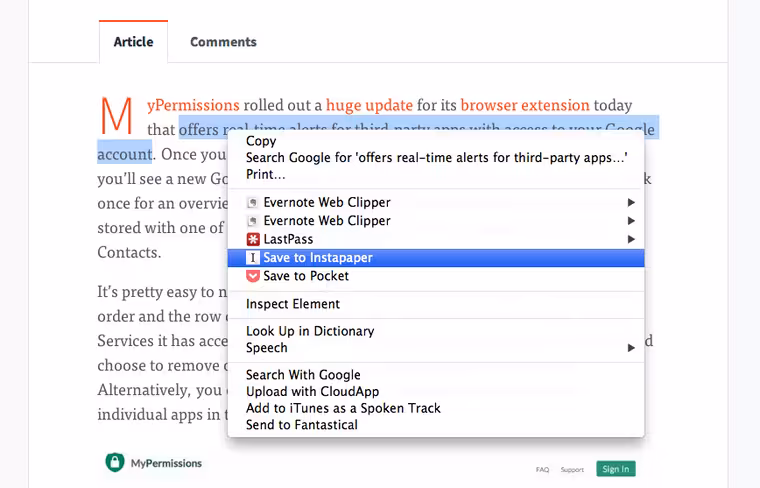Image resolution: width=760 pixels, height=488 pixels.
Task: Open the Support link
Action: 572,470
